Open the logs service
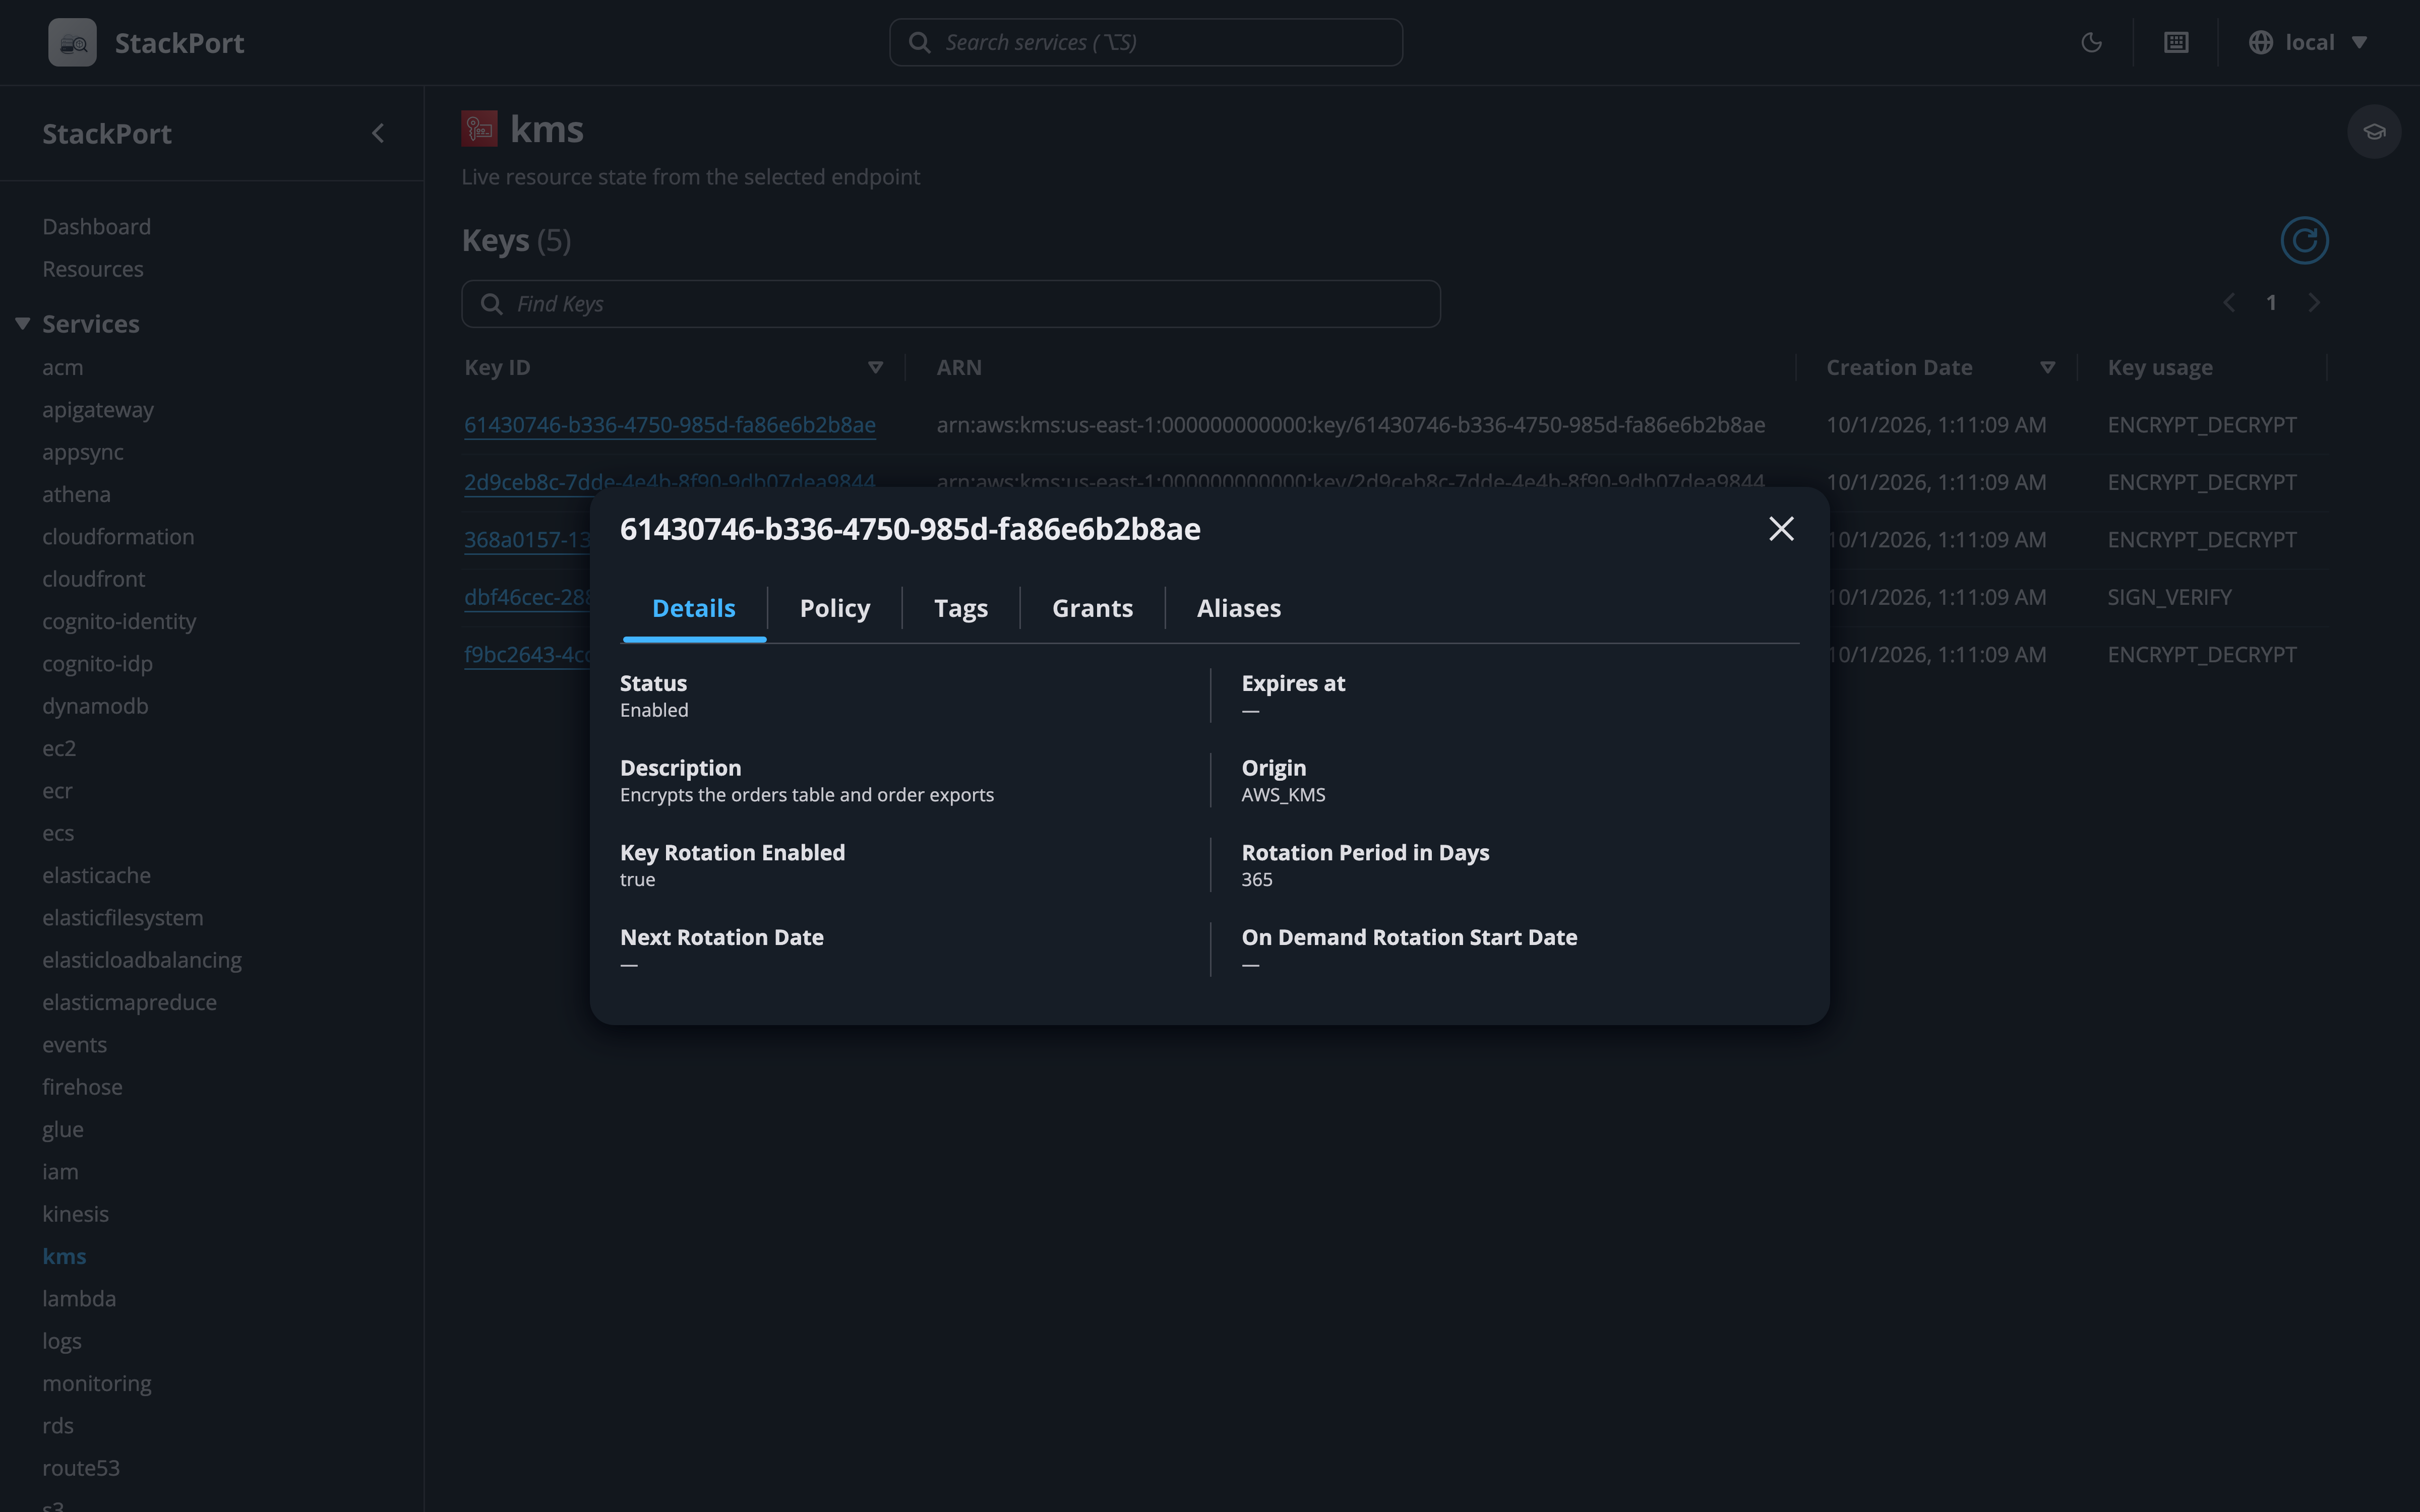Screen dimensions: 2420x1512 pos(62,1341)
